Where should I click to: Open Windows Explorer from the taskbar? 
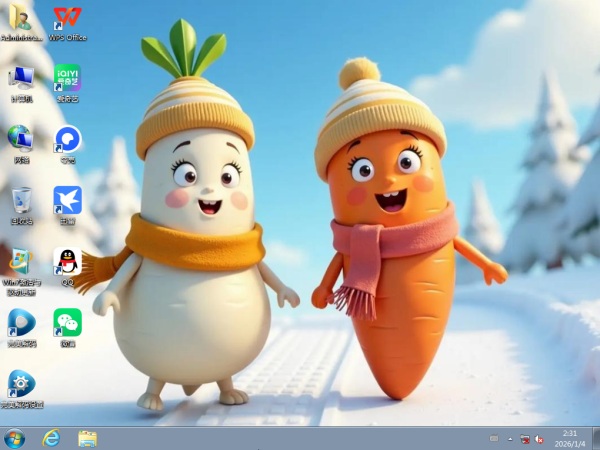87,438
